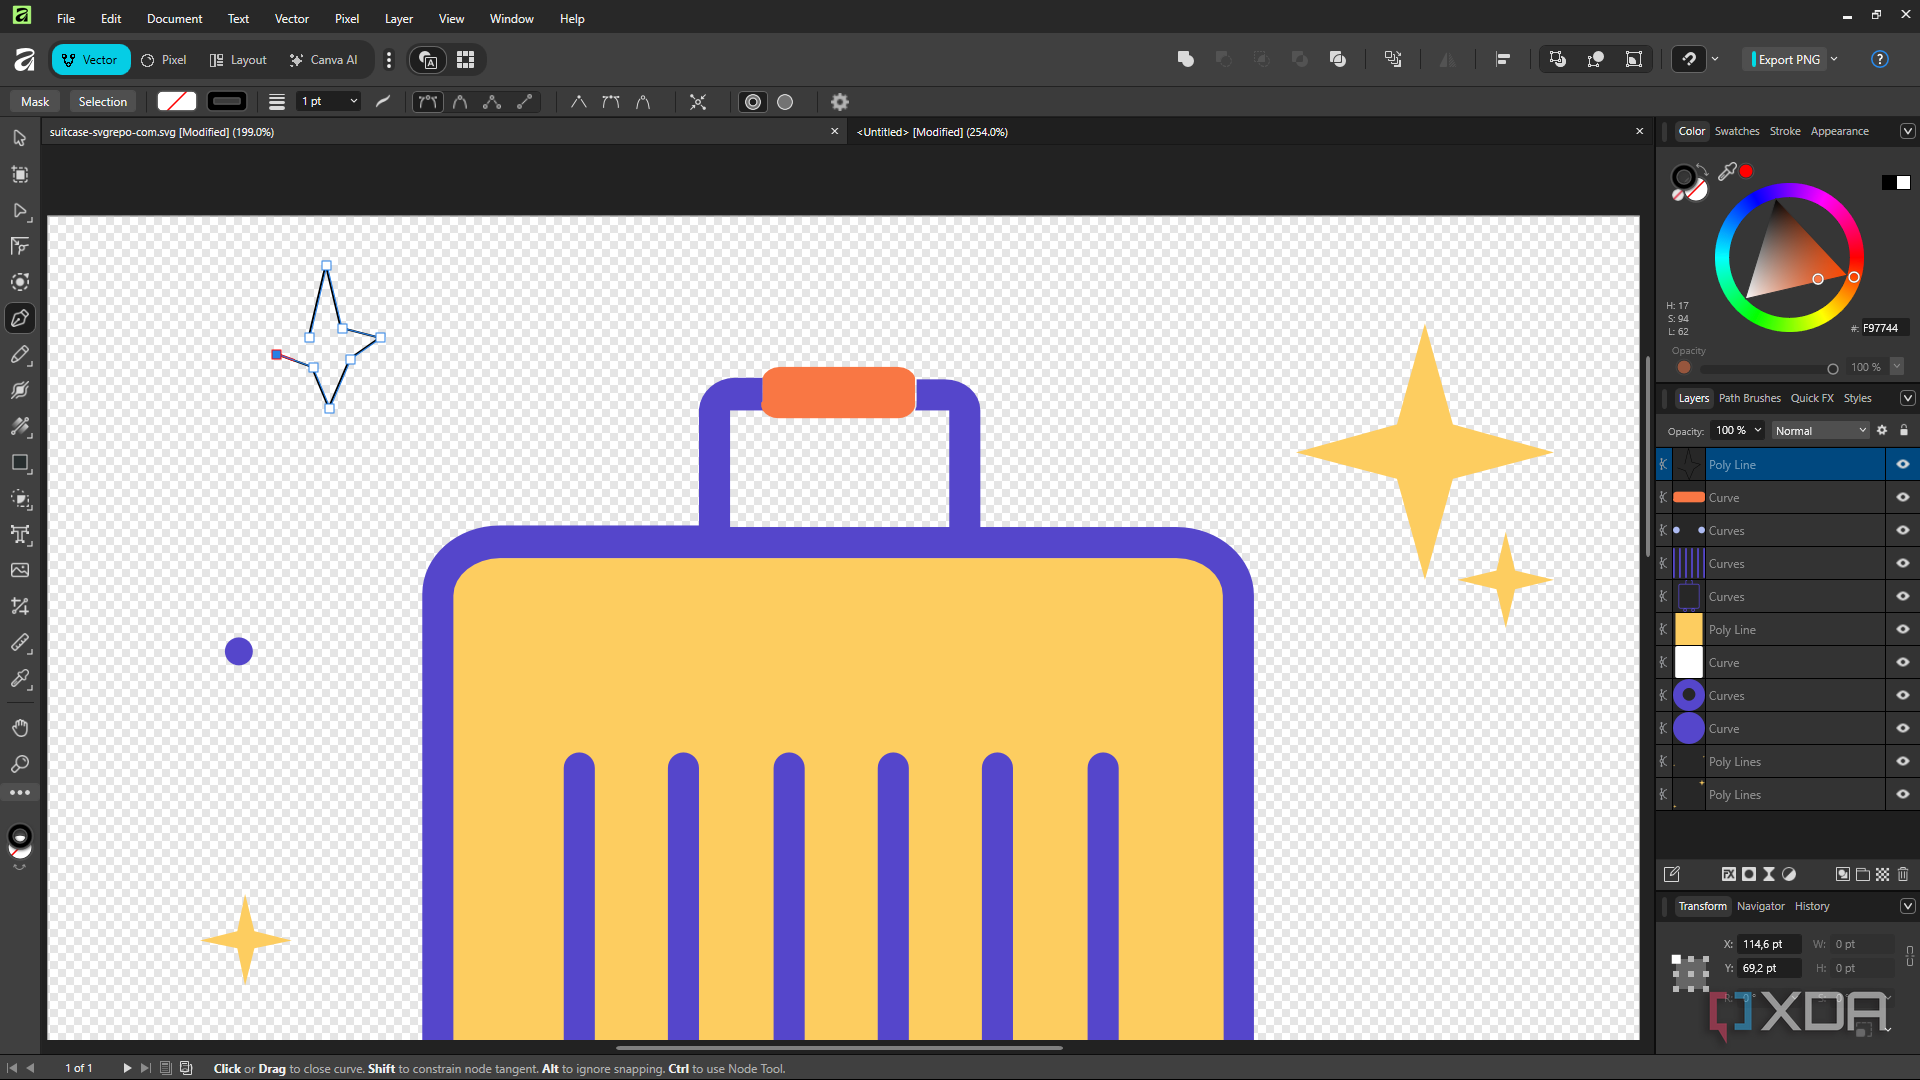Click the Layer FX icon
The width and height of the screenshot is (1920, 1080).
tap(1728, 874)
